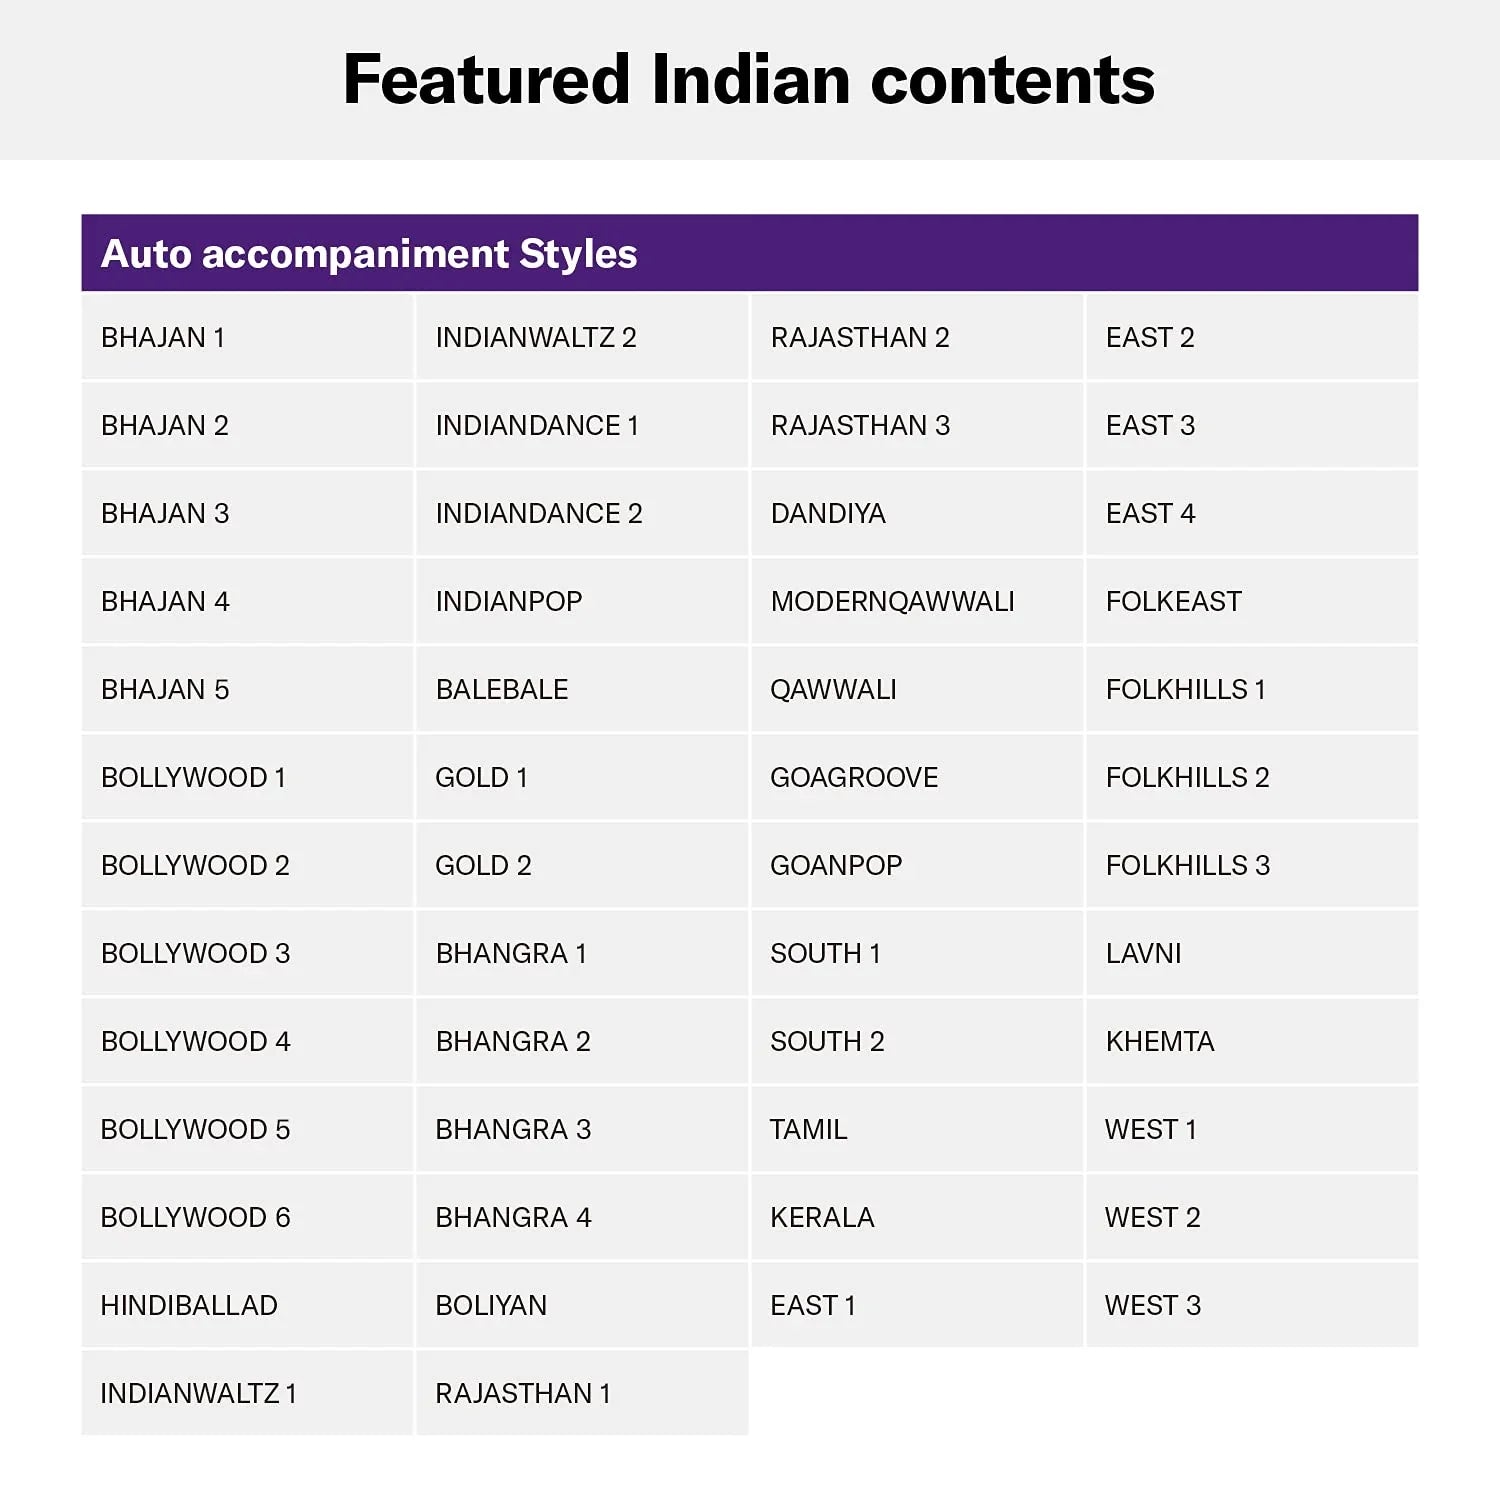Click the GOAGROOVE style entry

tap(854, 778)
